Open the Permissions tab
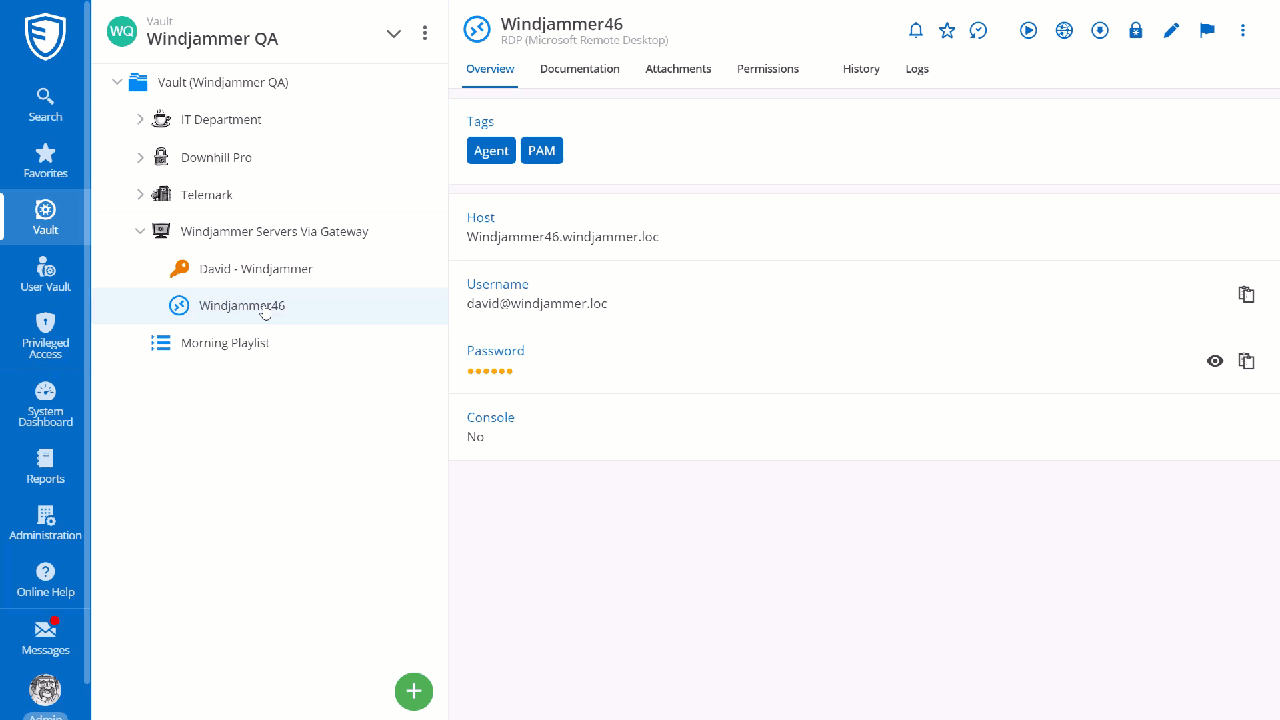The height and width of the screenshot is (720, 1280). point(767,69)
